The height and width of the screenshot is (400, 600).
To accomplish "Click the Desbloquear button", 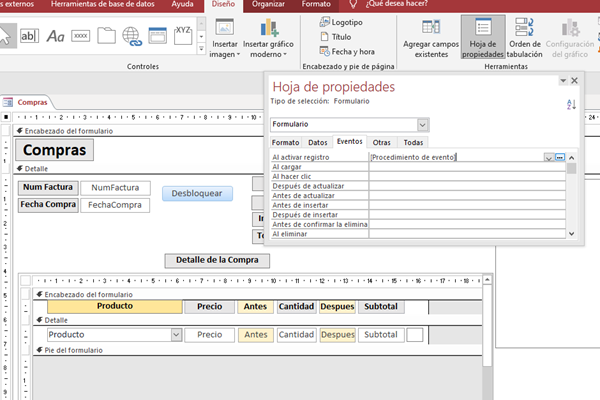I will 197,193.
